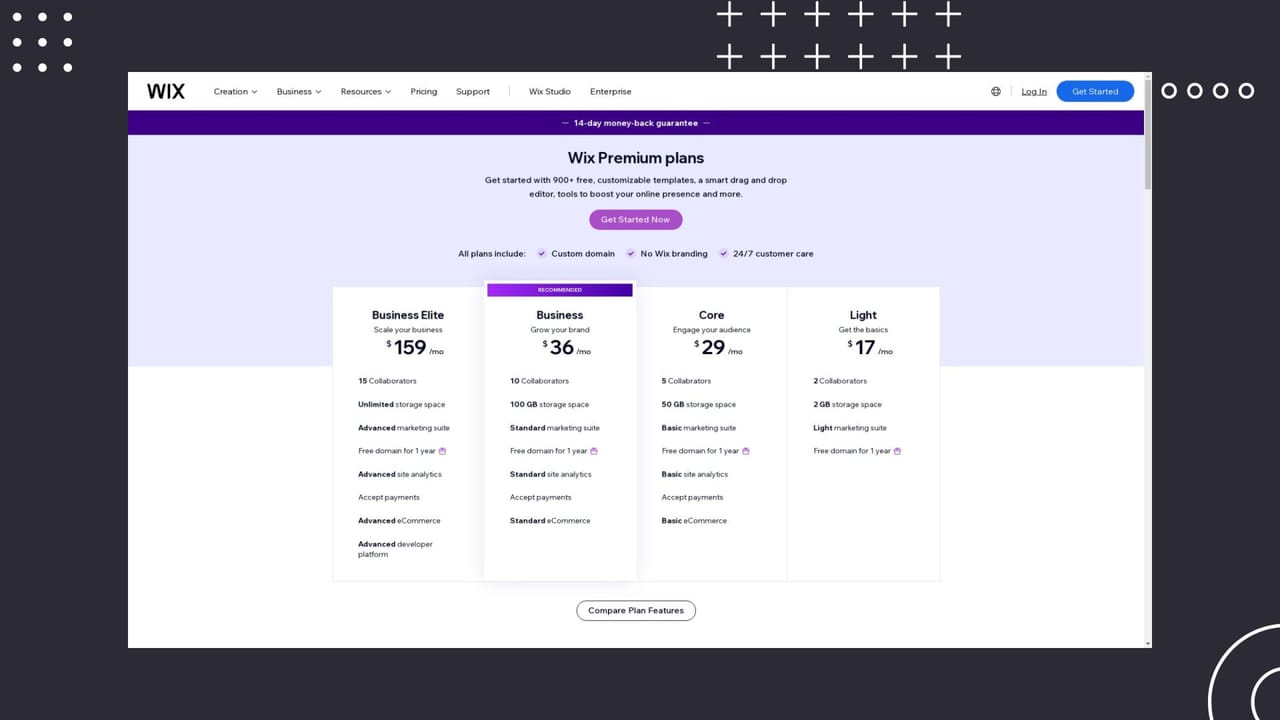Click the checkmark beside No Wix branding
This screenshot has height=720, width=1280.
(630, 253)
